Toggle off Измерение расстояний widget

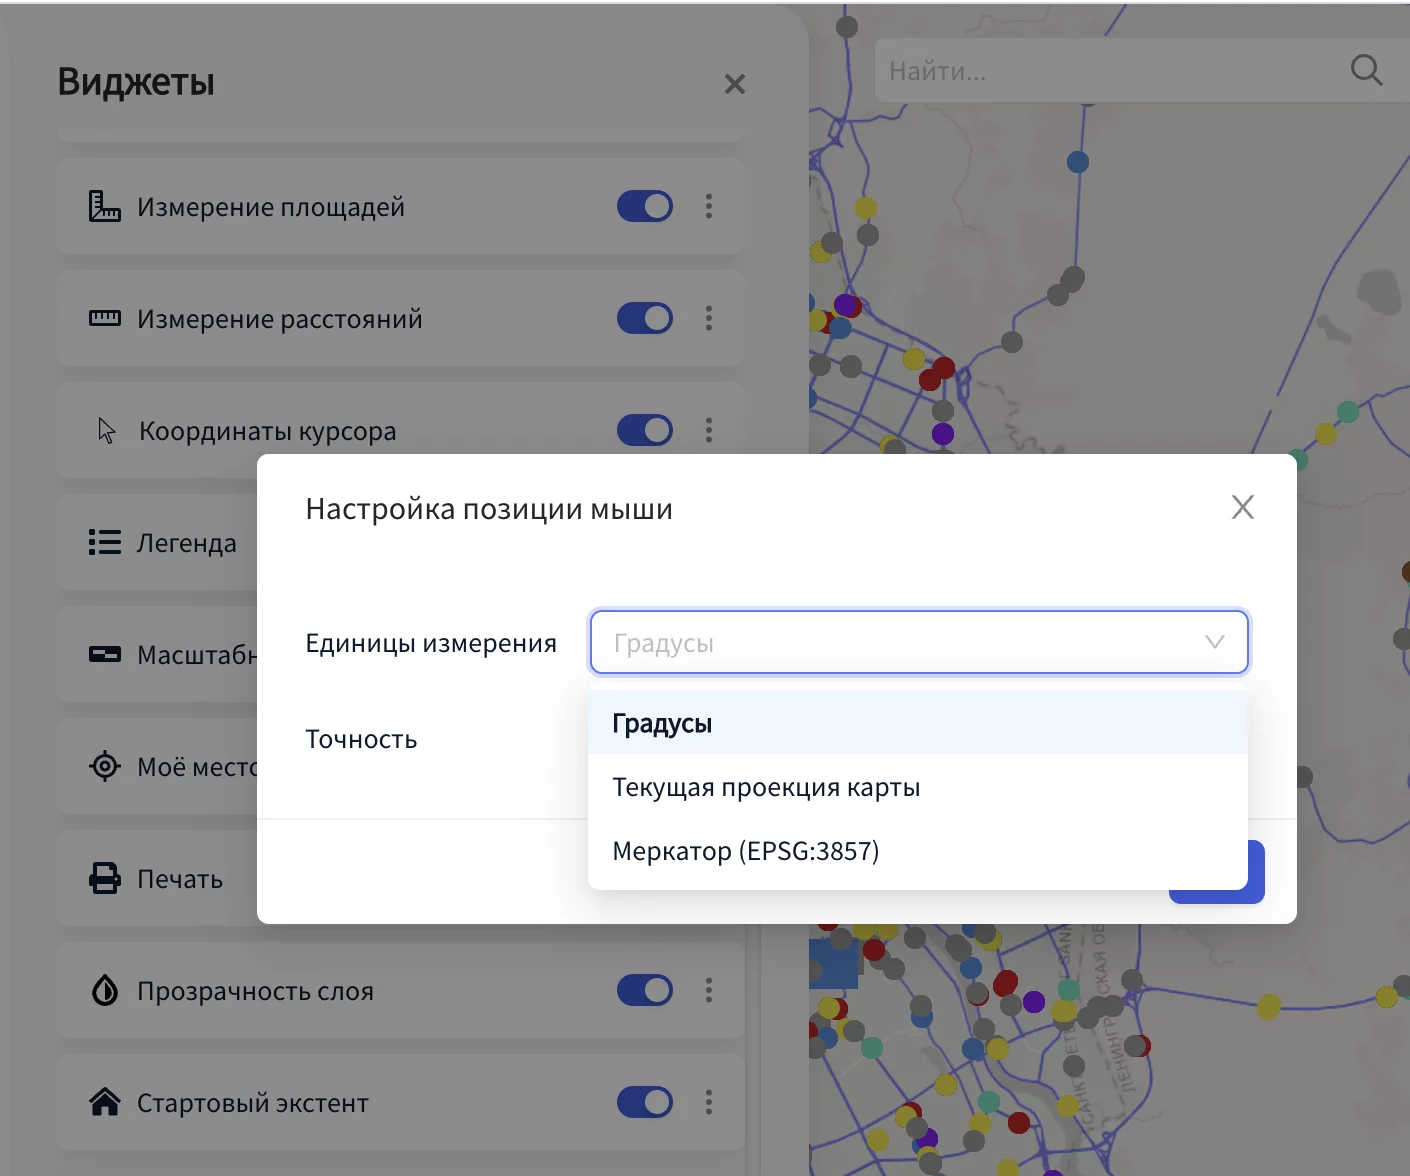[x=644, y=319]
